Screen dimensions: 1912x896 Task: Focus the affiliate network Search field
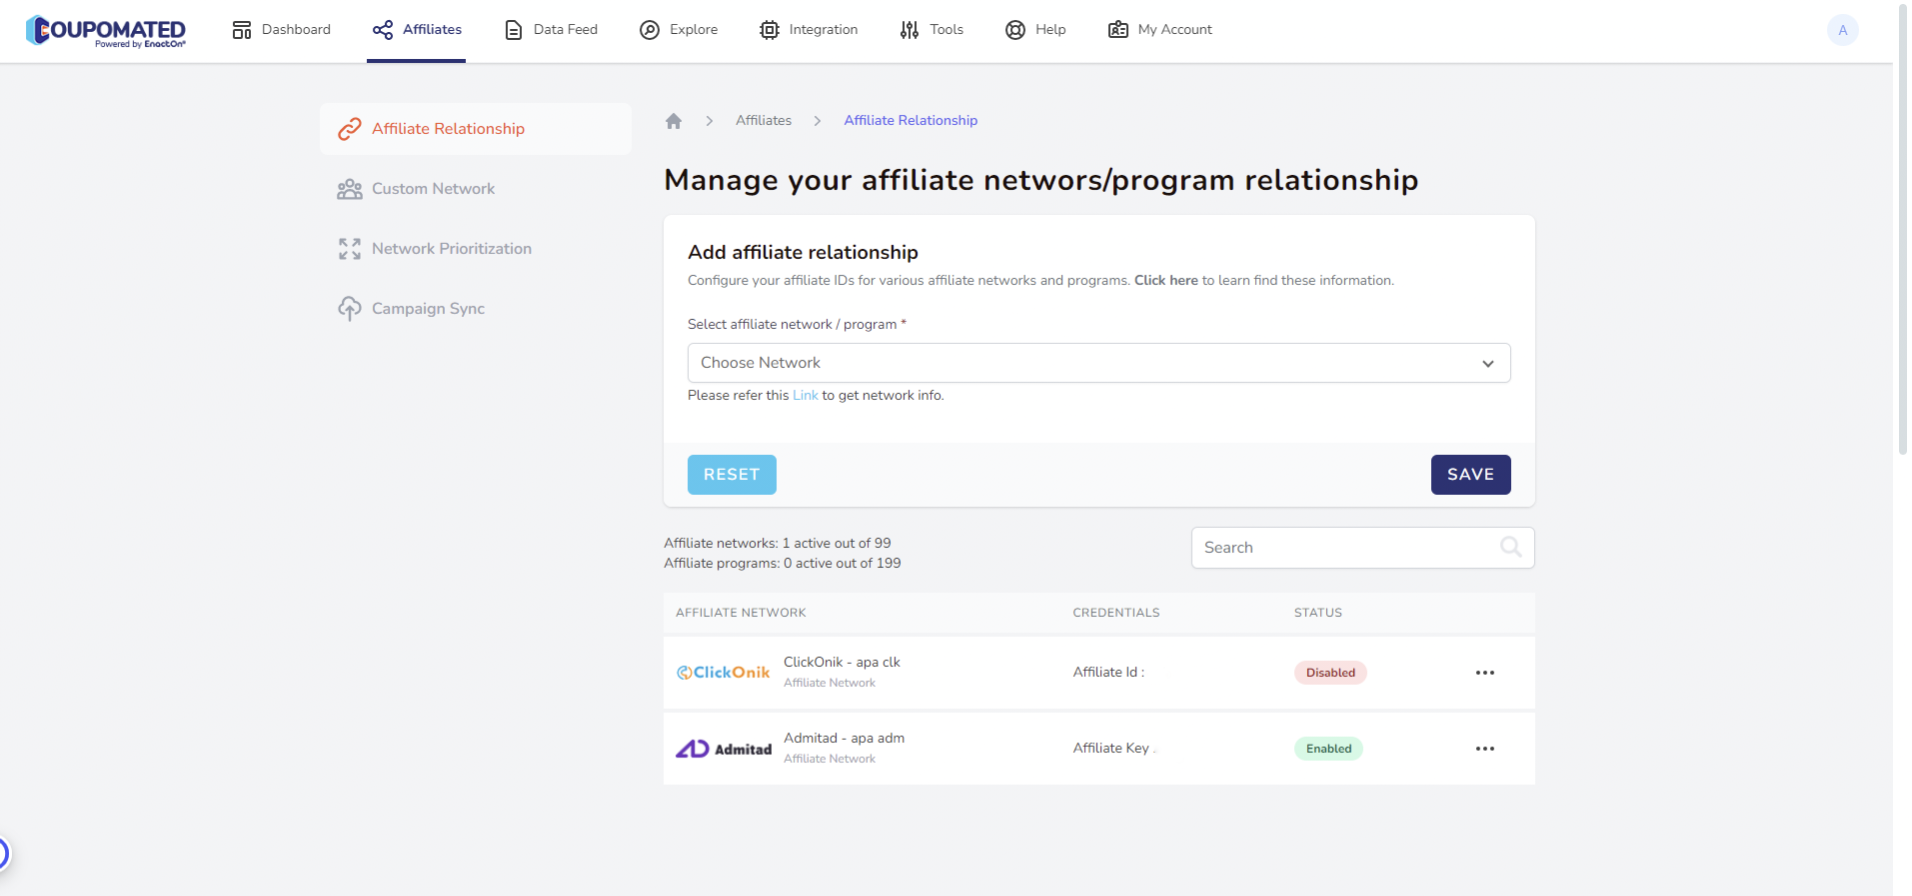click(1345, 548)
